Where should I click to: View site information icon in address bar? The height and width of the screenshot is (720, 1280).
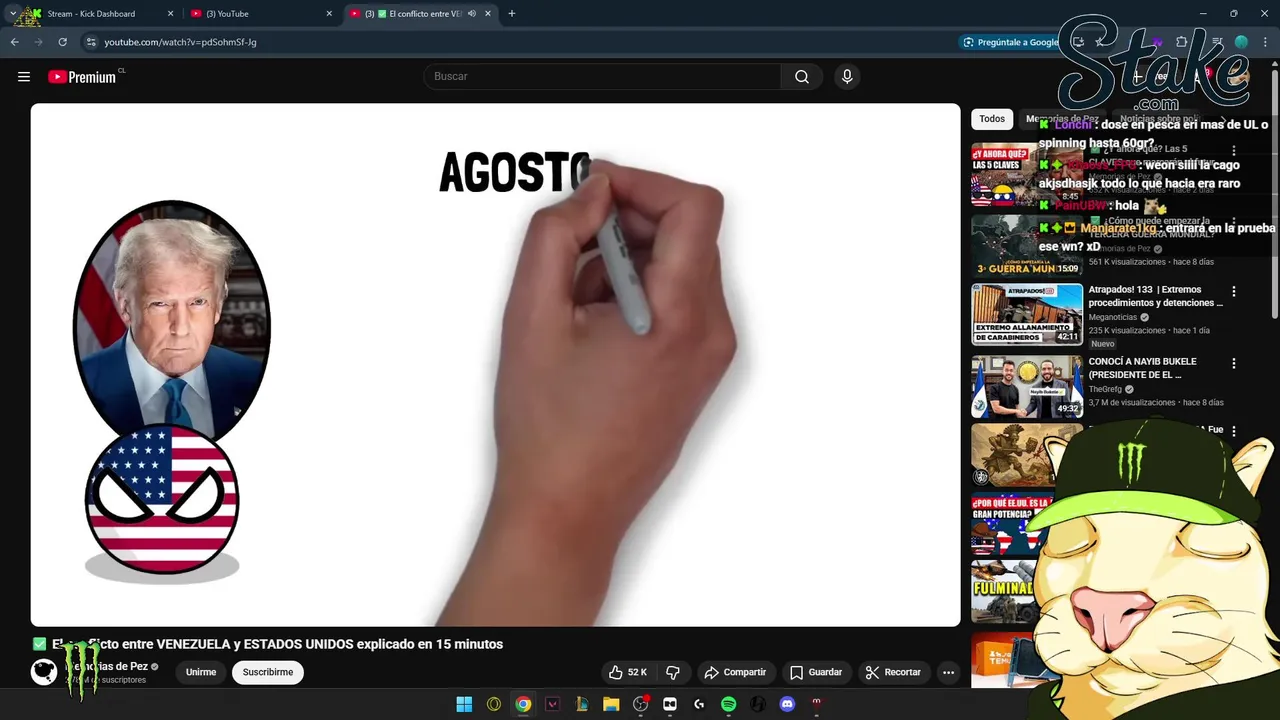click(x=91, y=42)
